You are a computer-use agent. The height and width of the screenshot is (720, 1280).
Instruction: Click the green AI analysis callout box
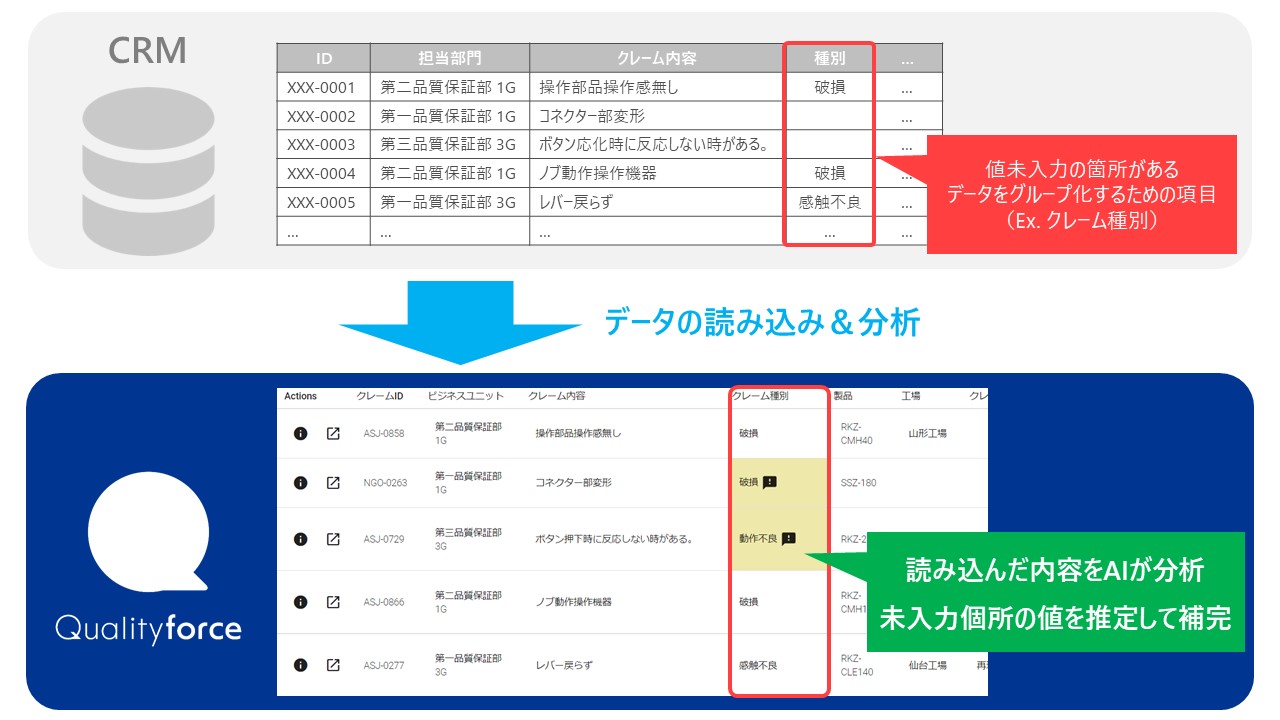click(x=1054, y=594)
